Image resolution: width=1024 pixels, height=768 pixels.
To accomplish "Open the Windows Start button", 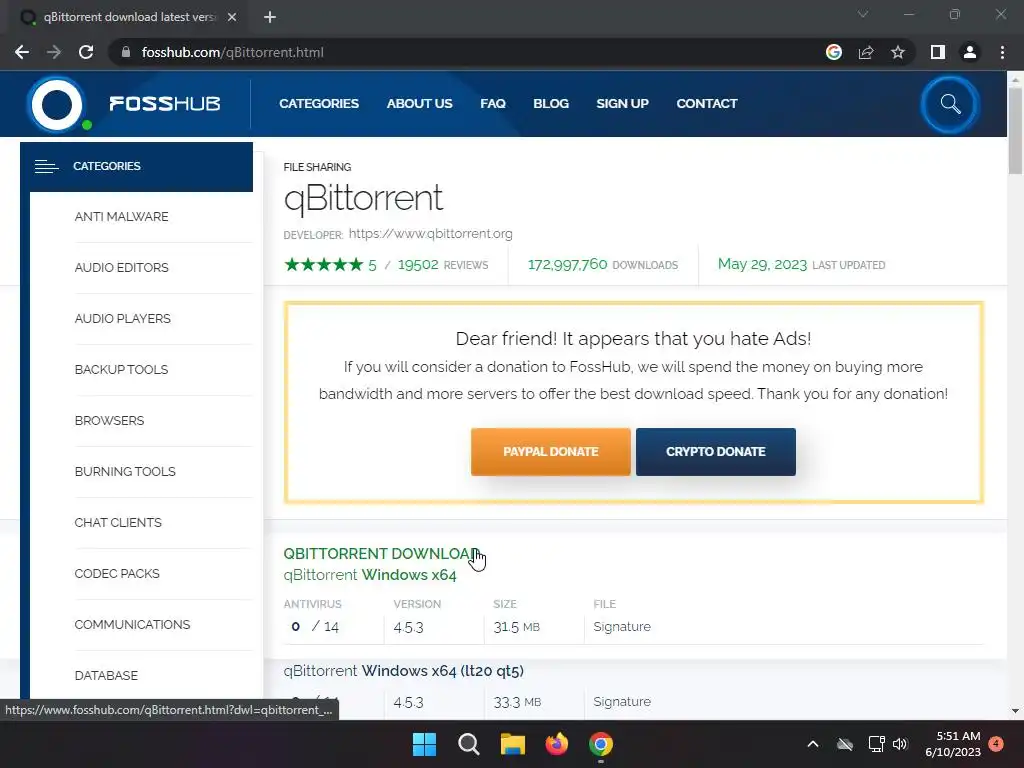I will coord(424,744).
